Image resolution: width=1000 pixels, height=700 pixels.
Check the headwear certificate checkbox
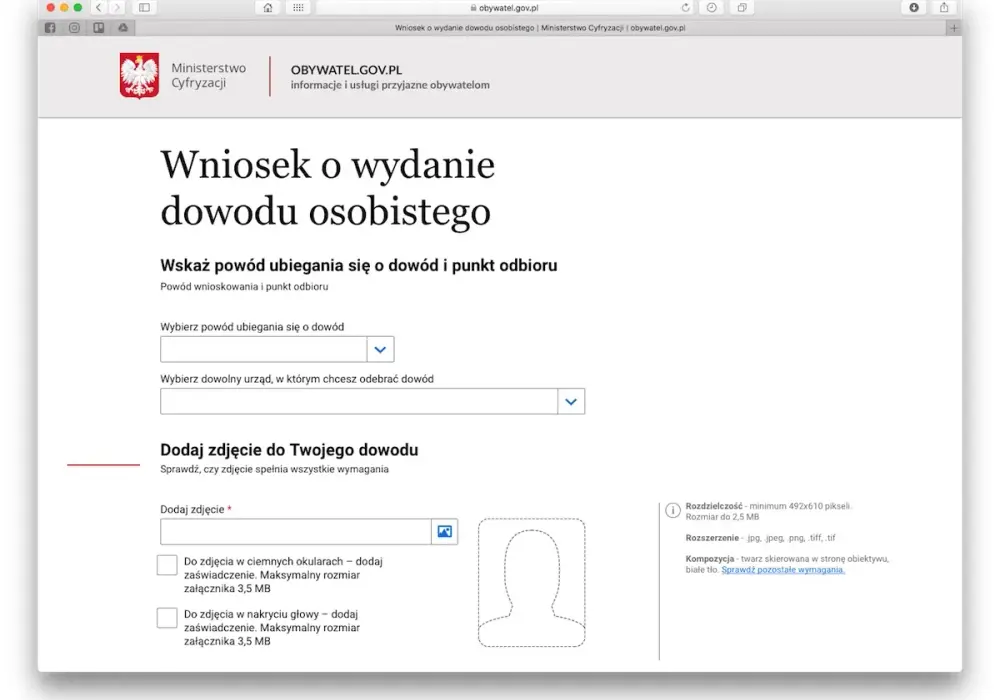167,618
